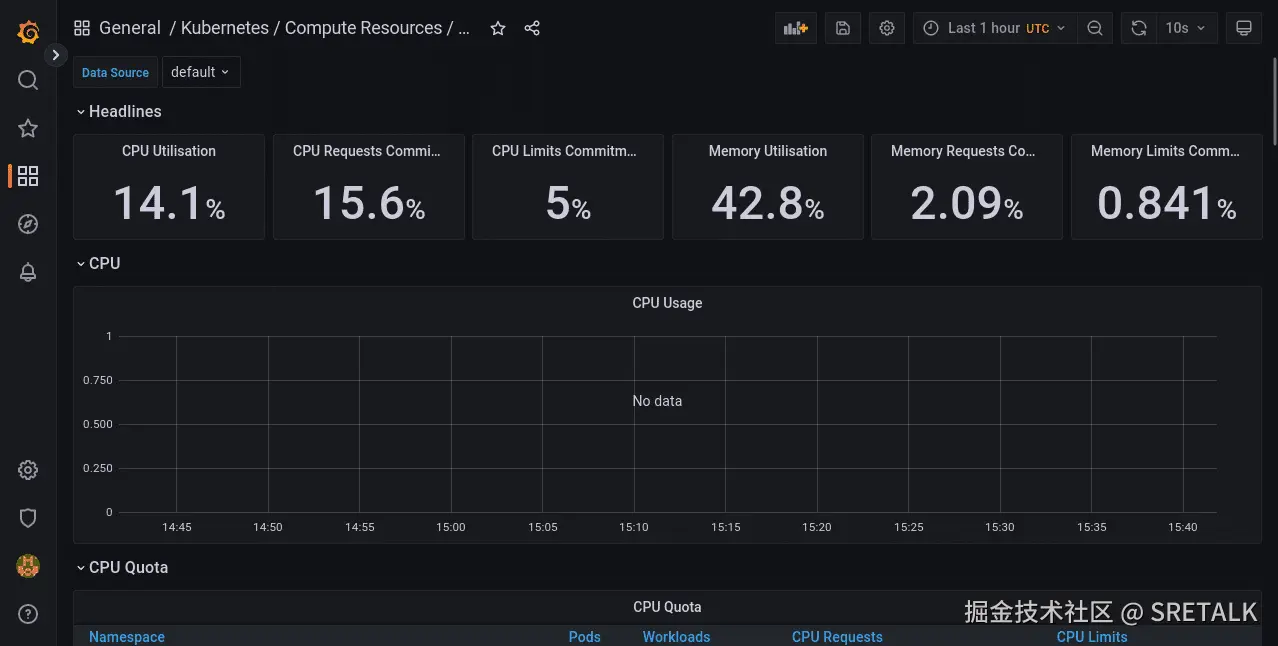
Task: Open dashboard settings gear in toolbar
Action: (x=887, y=28)
